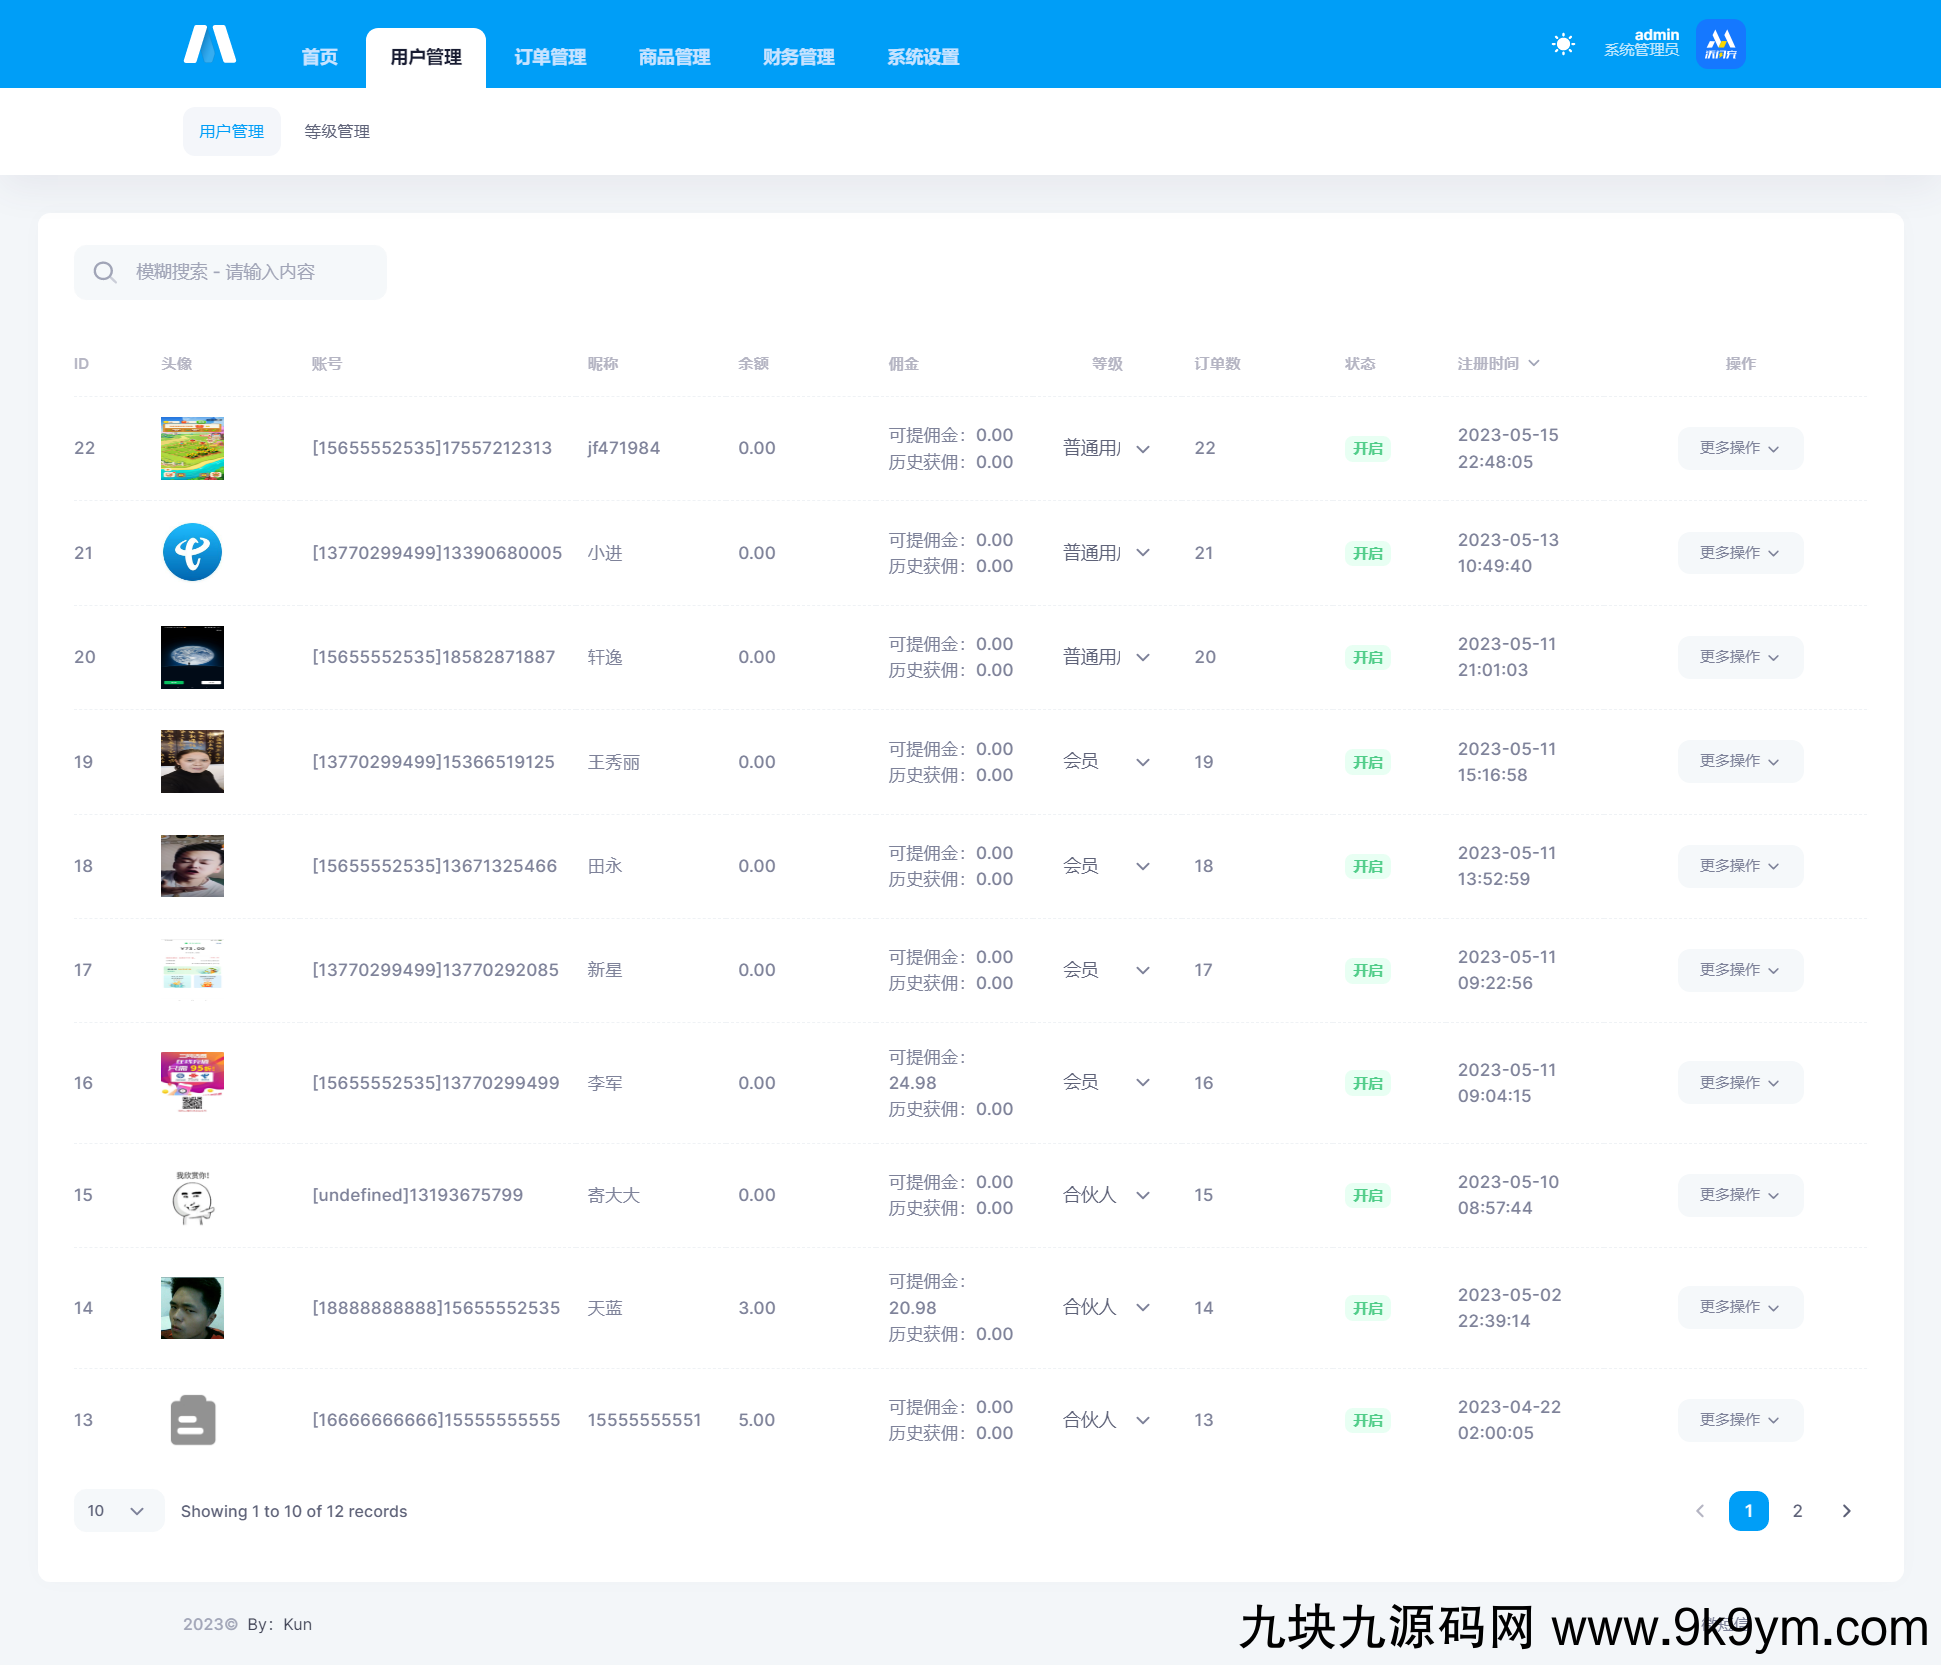Click the search magnifier icon
1941x1665 pixels.
click(105, 272)
